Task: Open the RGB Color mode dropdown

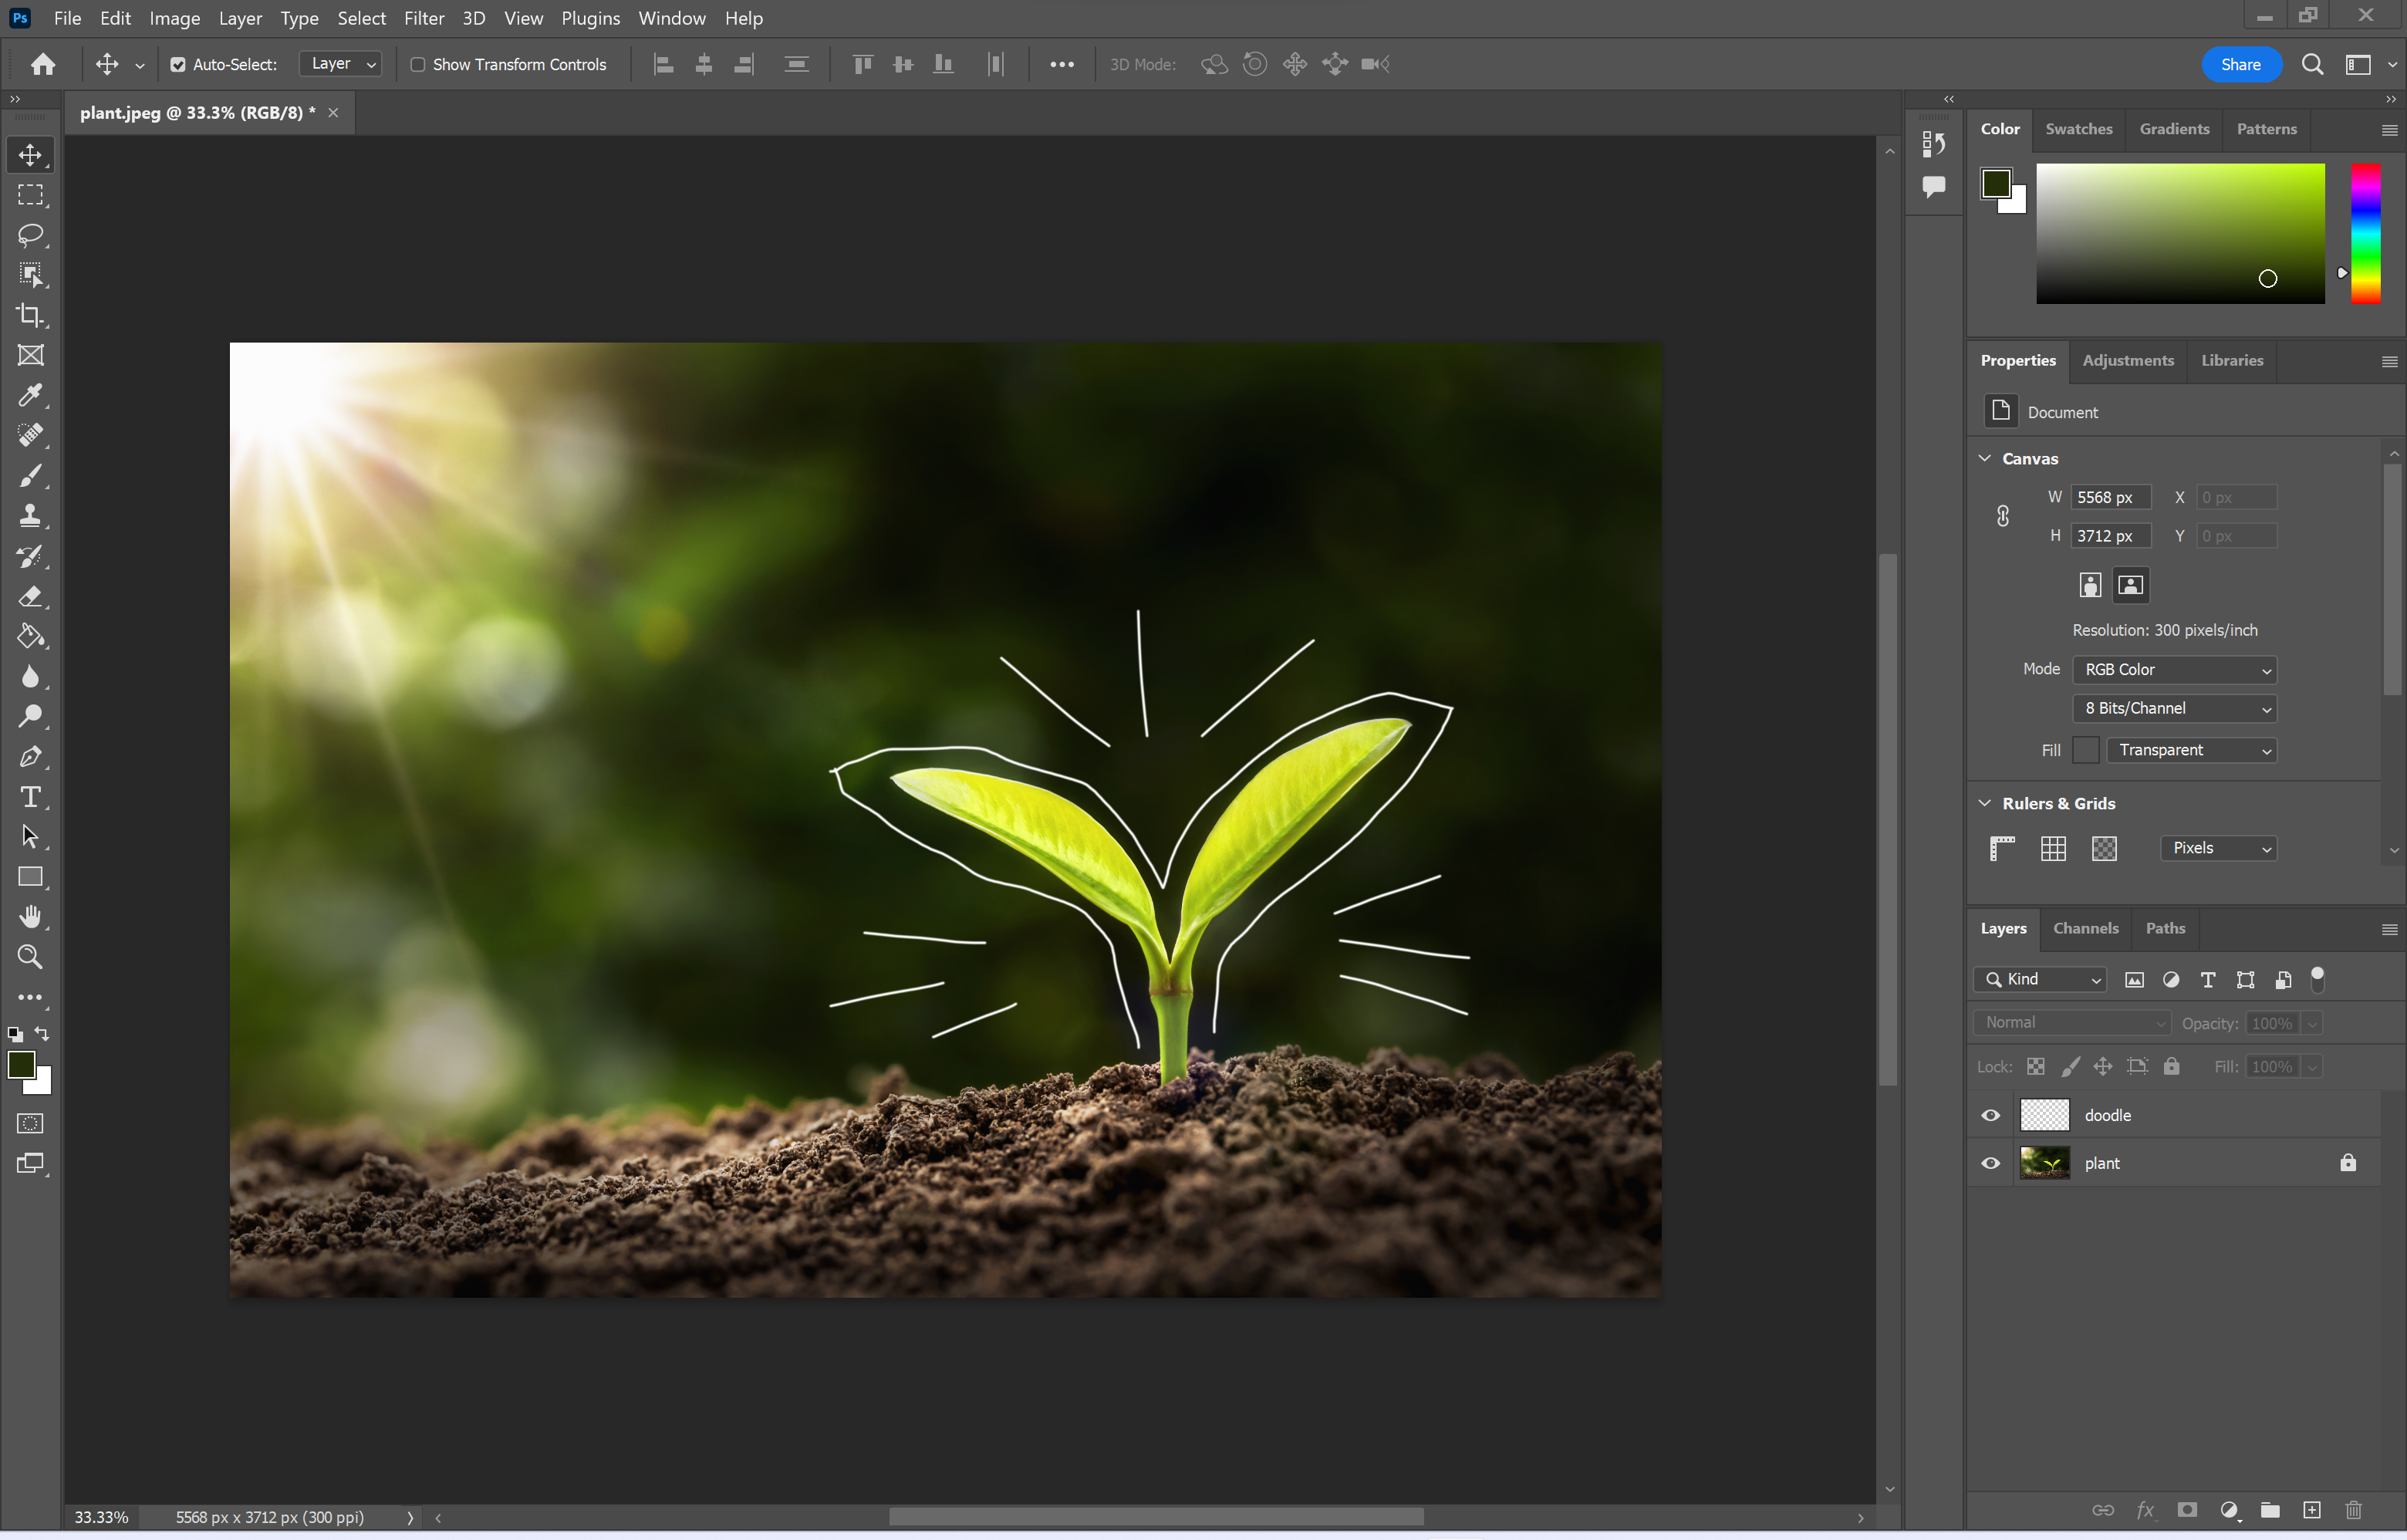Action: (x=2174, y=670)
